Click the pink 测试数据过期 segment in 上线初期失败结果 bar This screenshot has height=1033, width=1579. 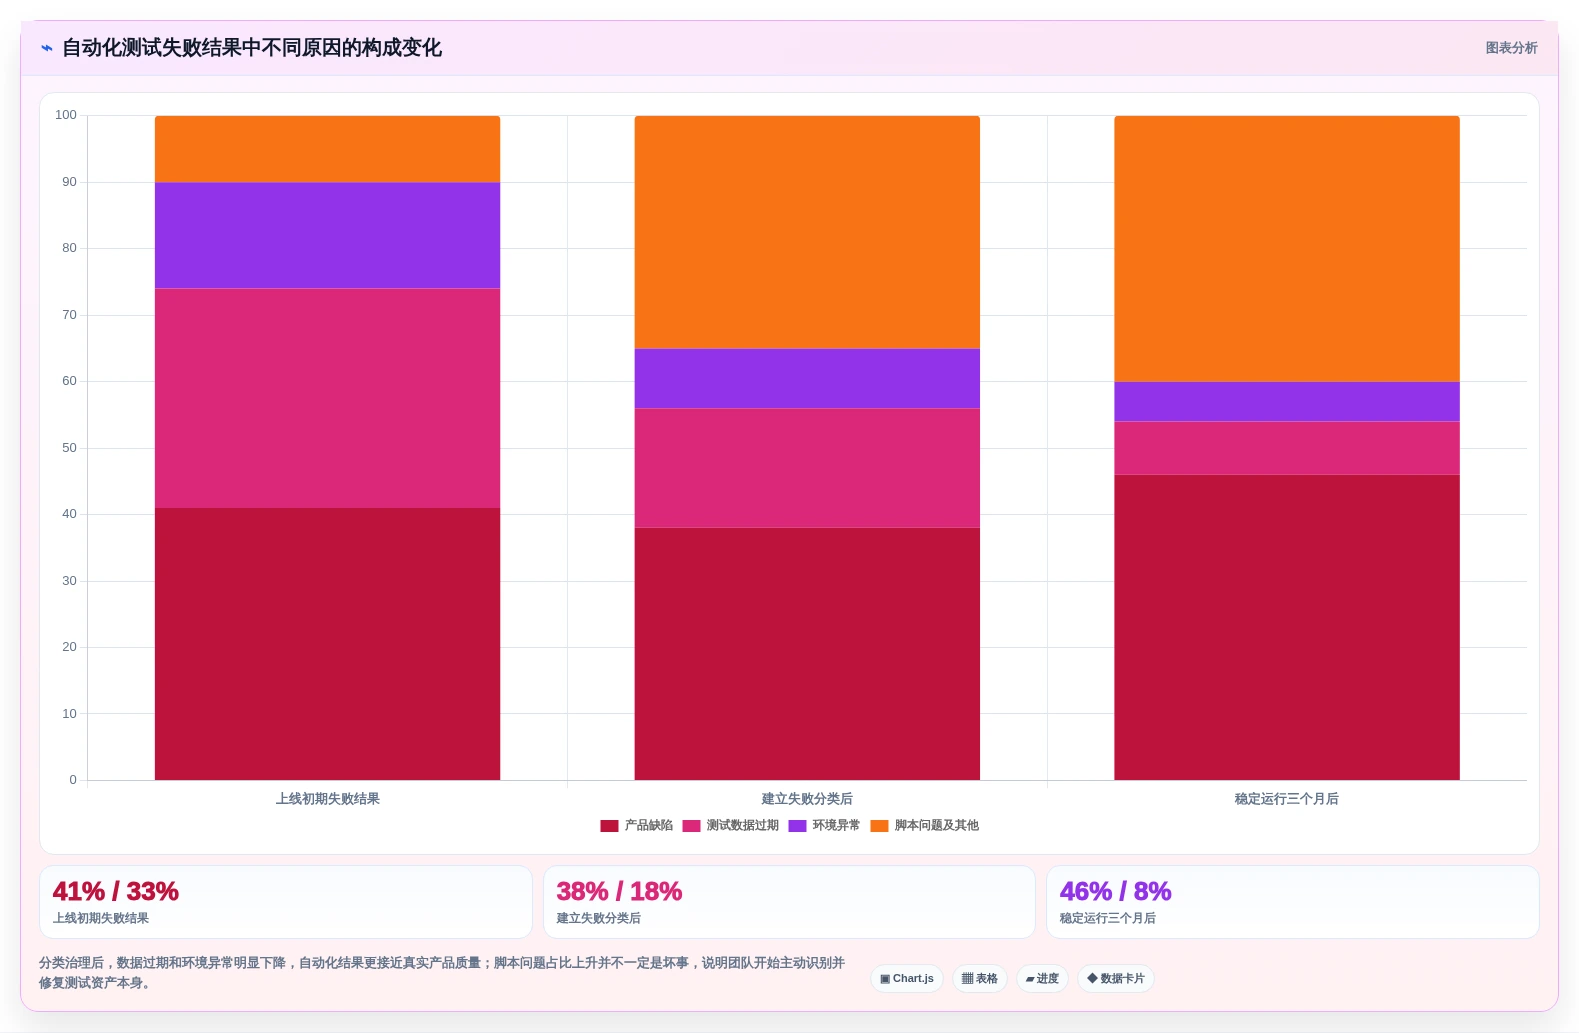[x=327, y=398]
